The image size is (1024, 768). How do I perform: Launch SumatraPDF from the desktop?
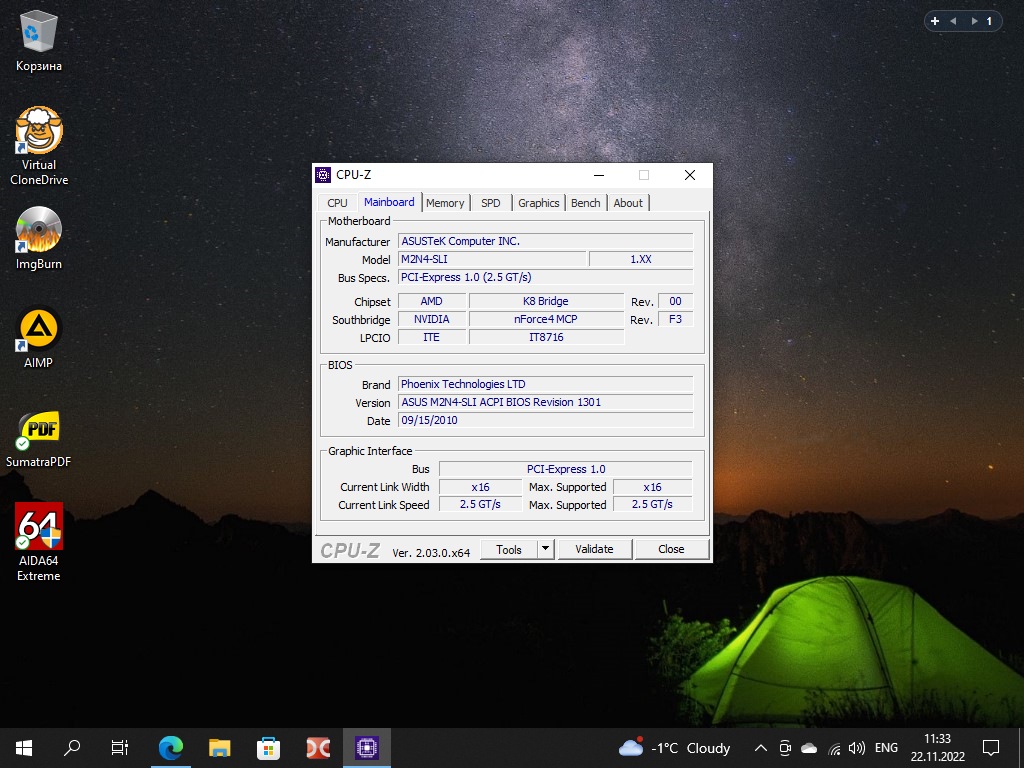(39, 439)
